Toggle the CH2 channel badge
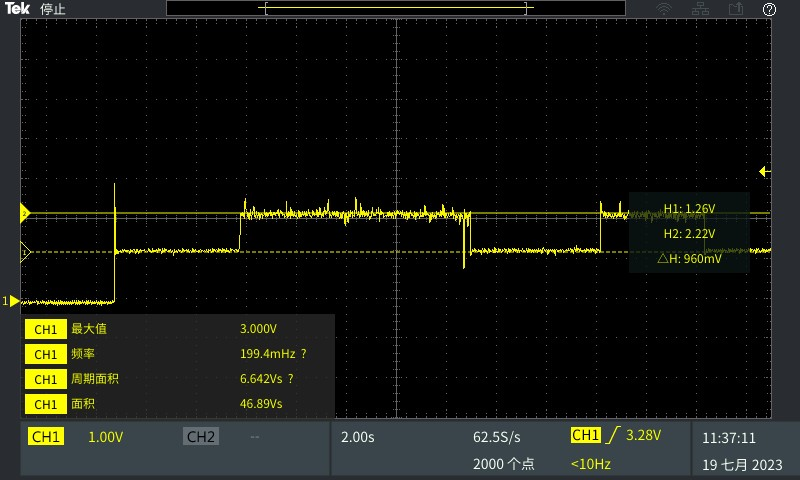 [x=200, y=437]
